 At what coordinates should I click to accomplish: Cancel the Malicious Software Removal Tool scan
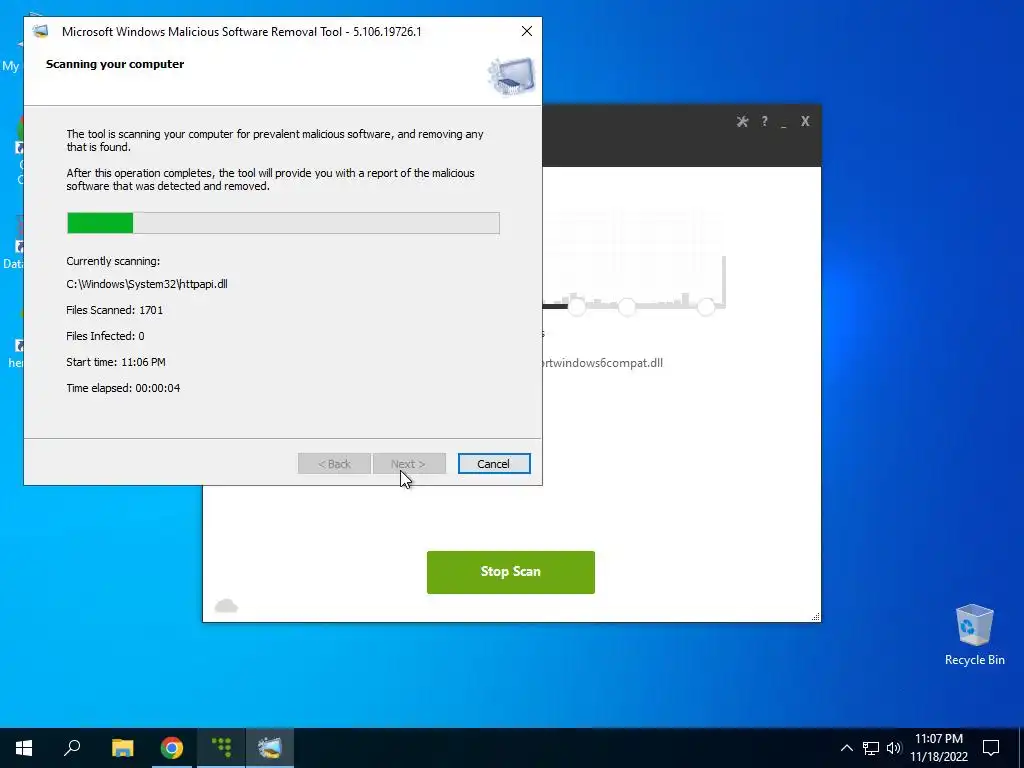pos(494,464)
